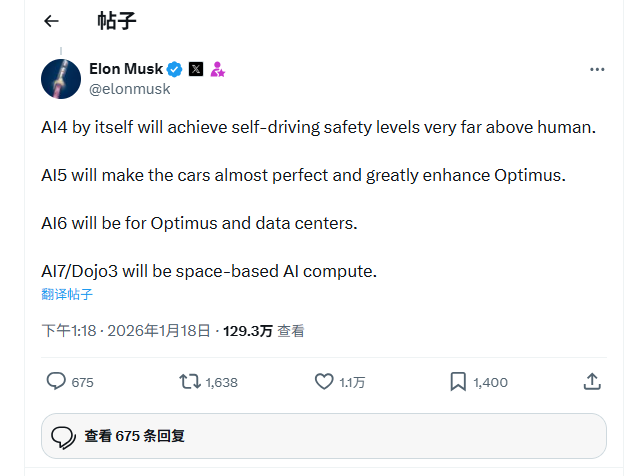The height and width of the screenshot is (476, 640).
Task: Bookmark the post with the bookmark icon
Action: pyautogui.click(x=458, y=381)
